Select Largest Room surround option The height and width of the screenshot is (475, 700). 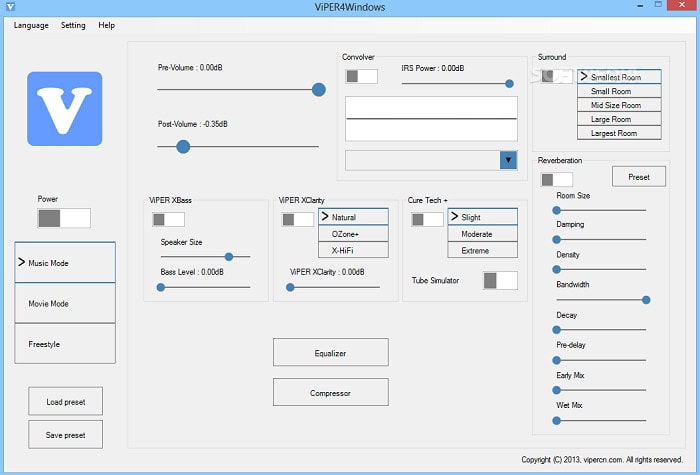click(x=619, y=133)
